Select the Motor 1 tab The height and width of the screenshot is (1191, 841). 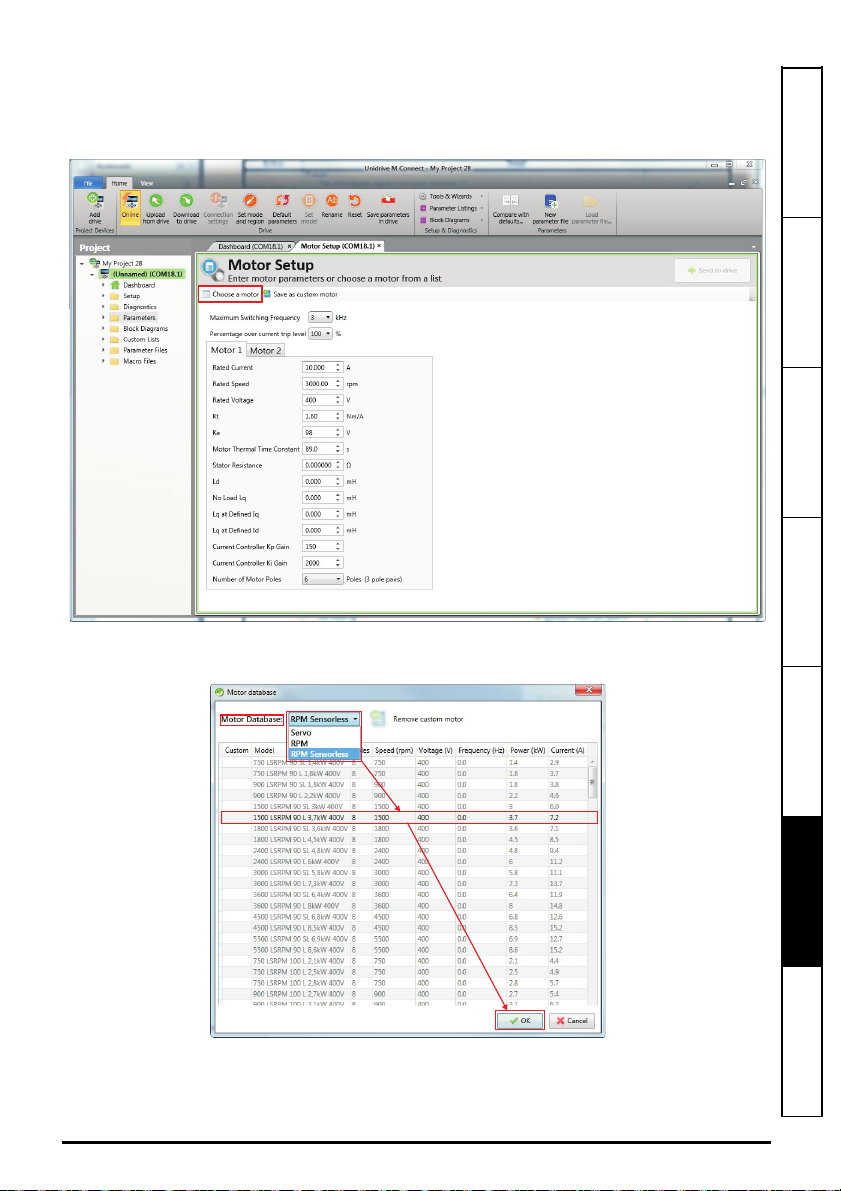click(227, 350)
